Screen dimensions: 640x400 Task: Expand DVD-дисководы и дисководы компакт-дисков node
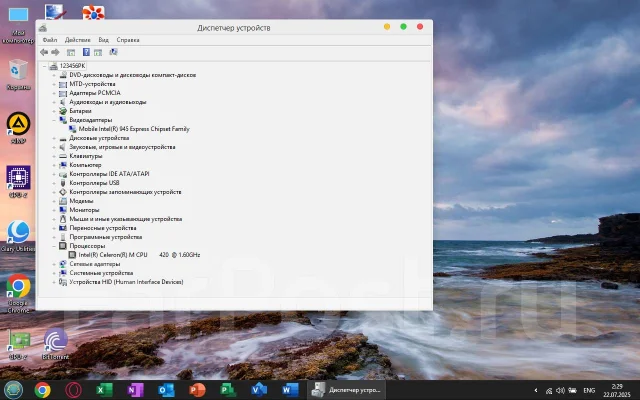[x=54, y=75]
